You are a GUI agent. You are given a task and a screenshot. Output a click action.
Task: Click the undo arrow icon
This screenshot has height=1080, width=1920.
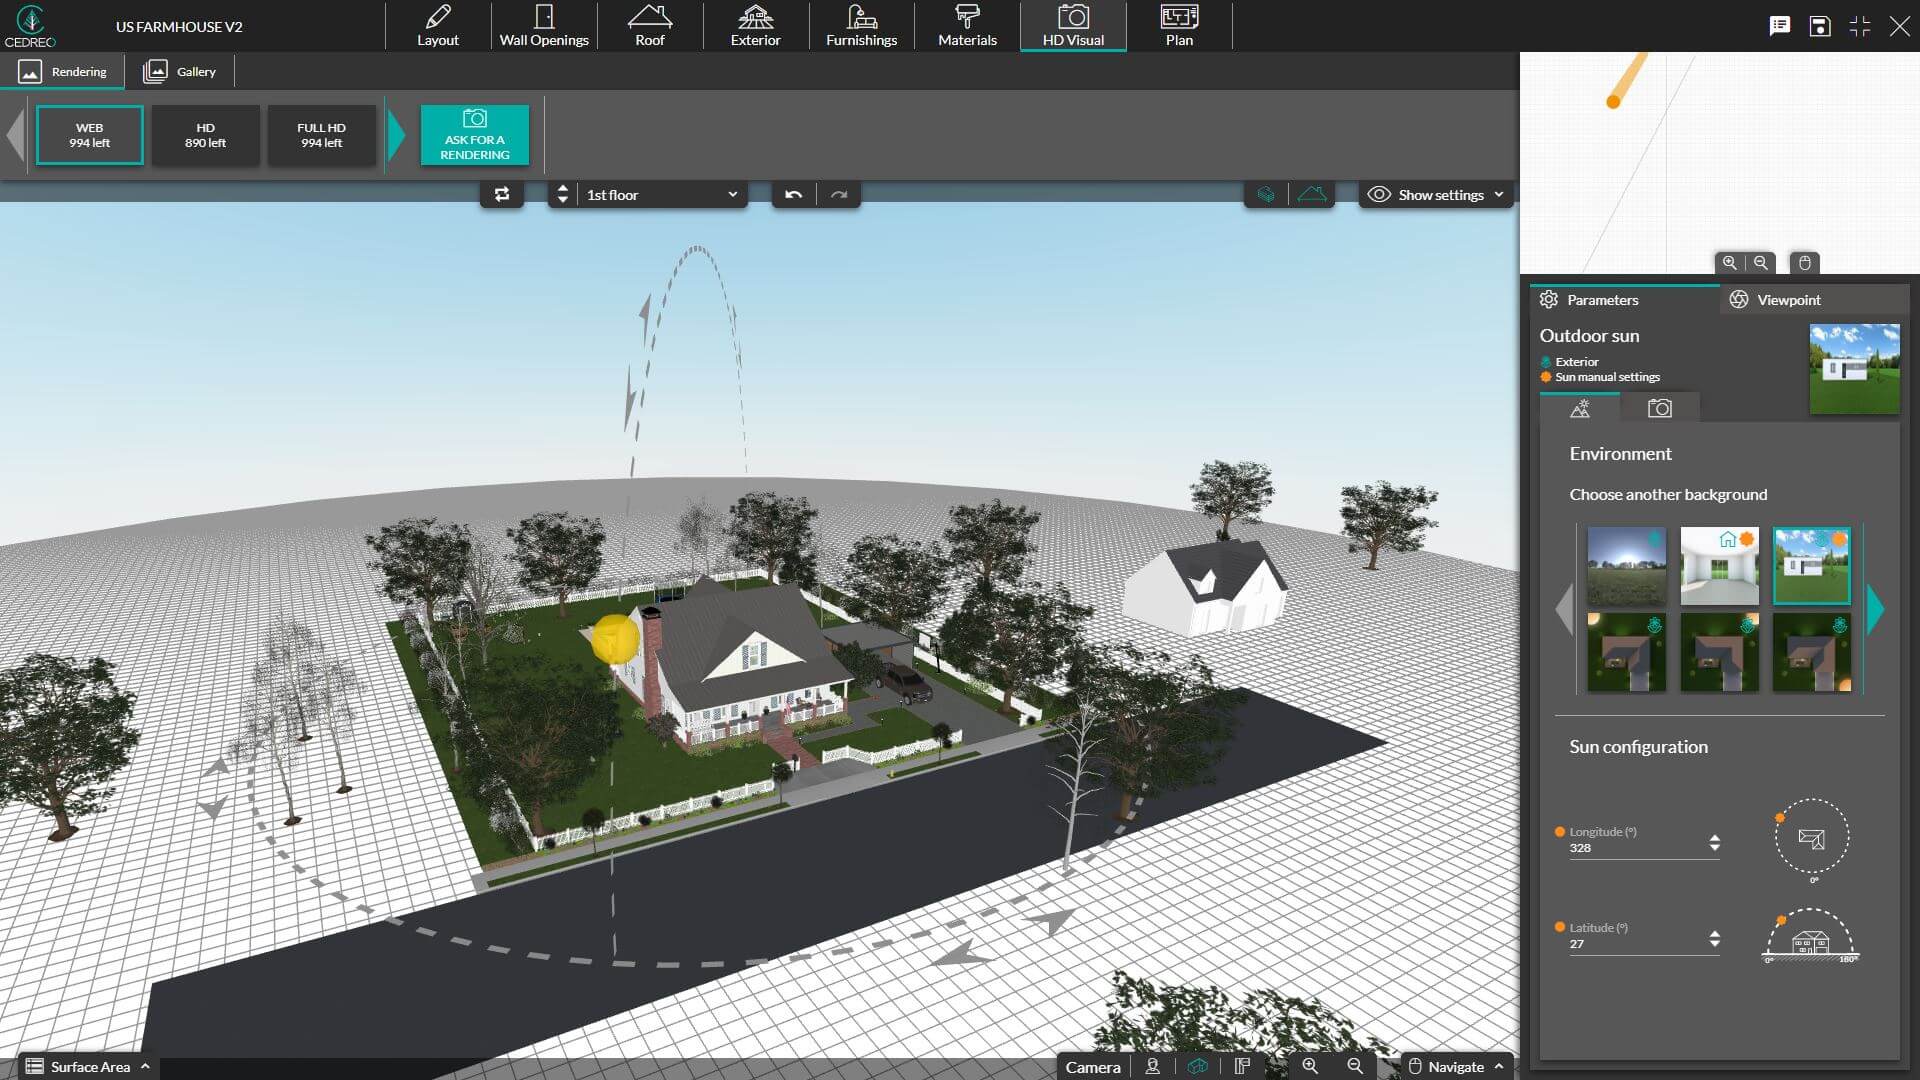click(x=793, y=194)
